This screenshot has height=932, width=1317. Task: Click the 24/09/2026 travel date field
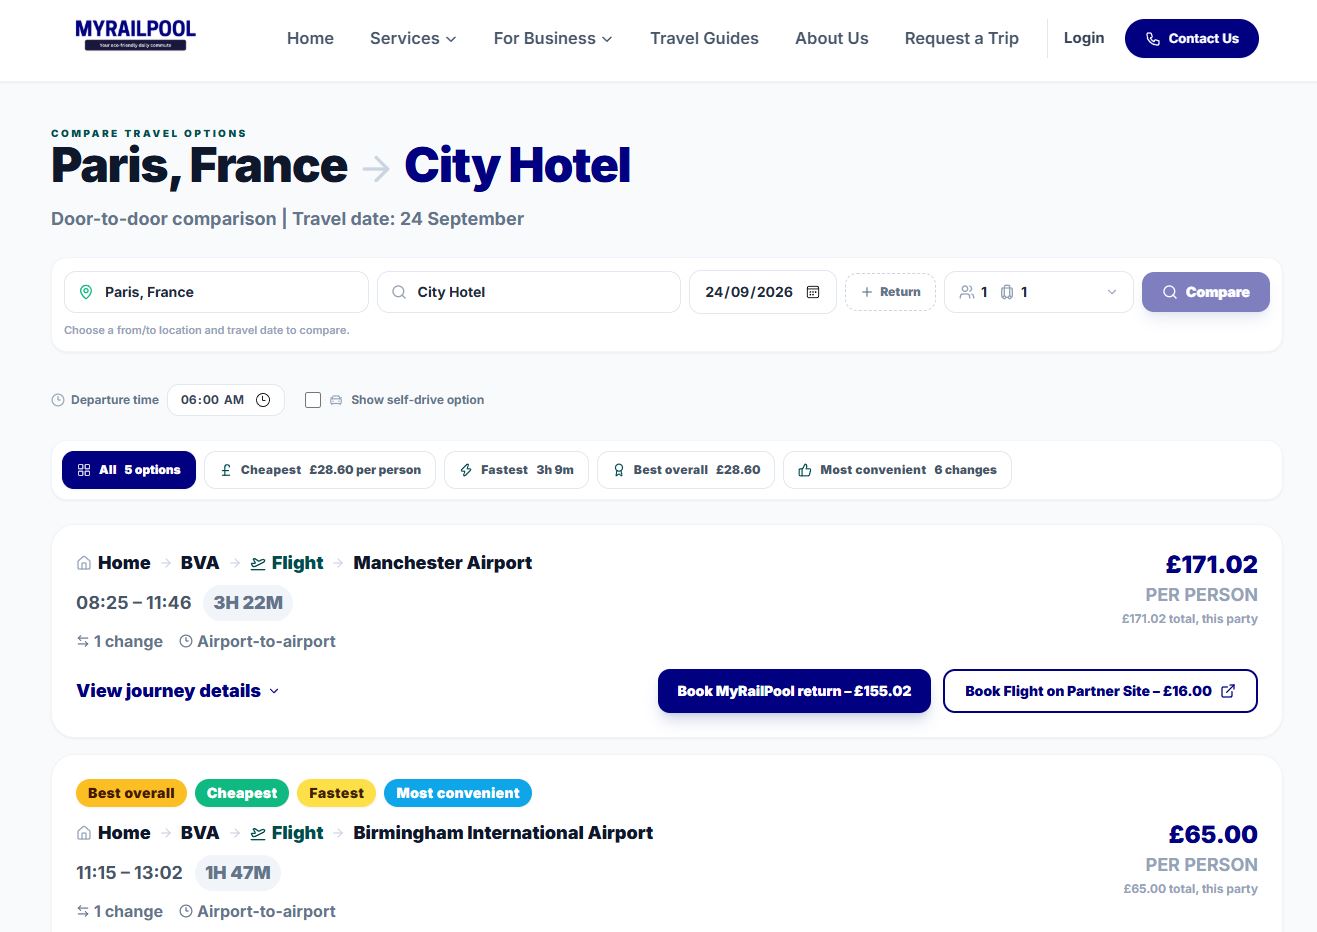click(762, 292)
